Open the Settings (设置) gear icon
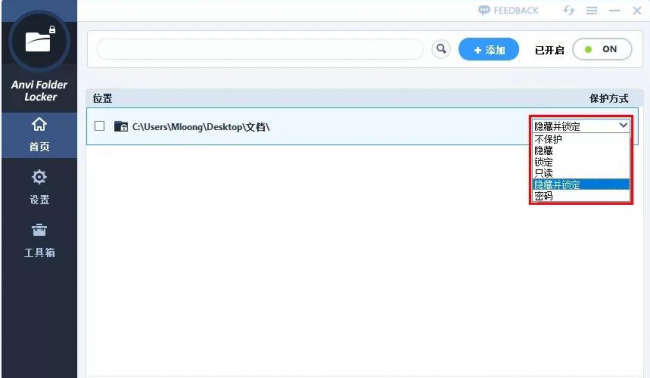The image size is (650, 378). pyautogui.click(x=39, y=177)
